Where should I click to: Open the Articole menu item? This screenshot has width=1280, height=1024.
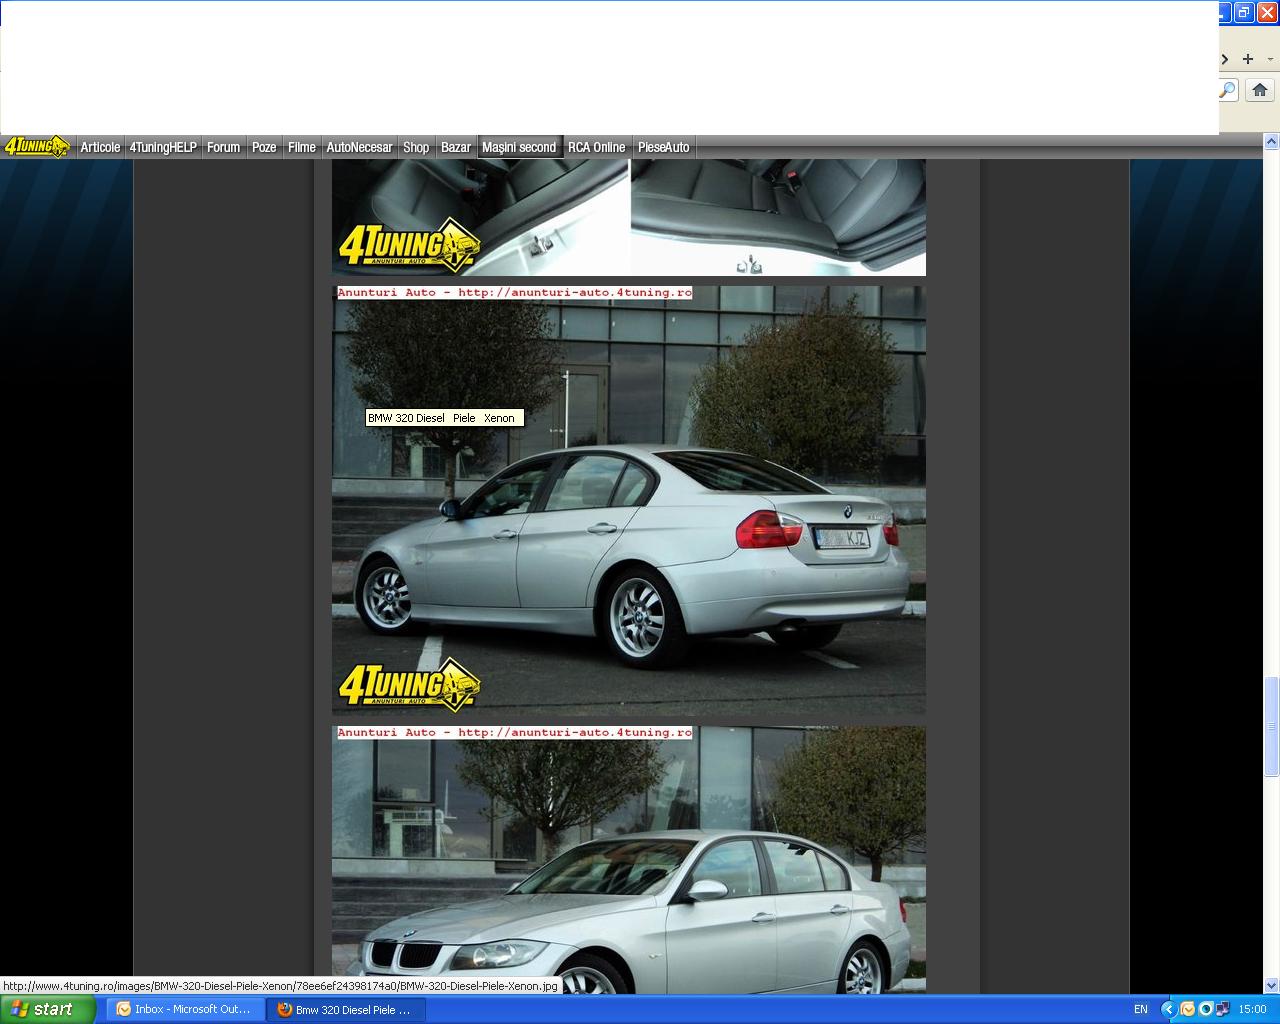point(100,147)
